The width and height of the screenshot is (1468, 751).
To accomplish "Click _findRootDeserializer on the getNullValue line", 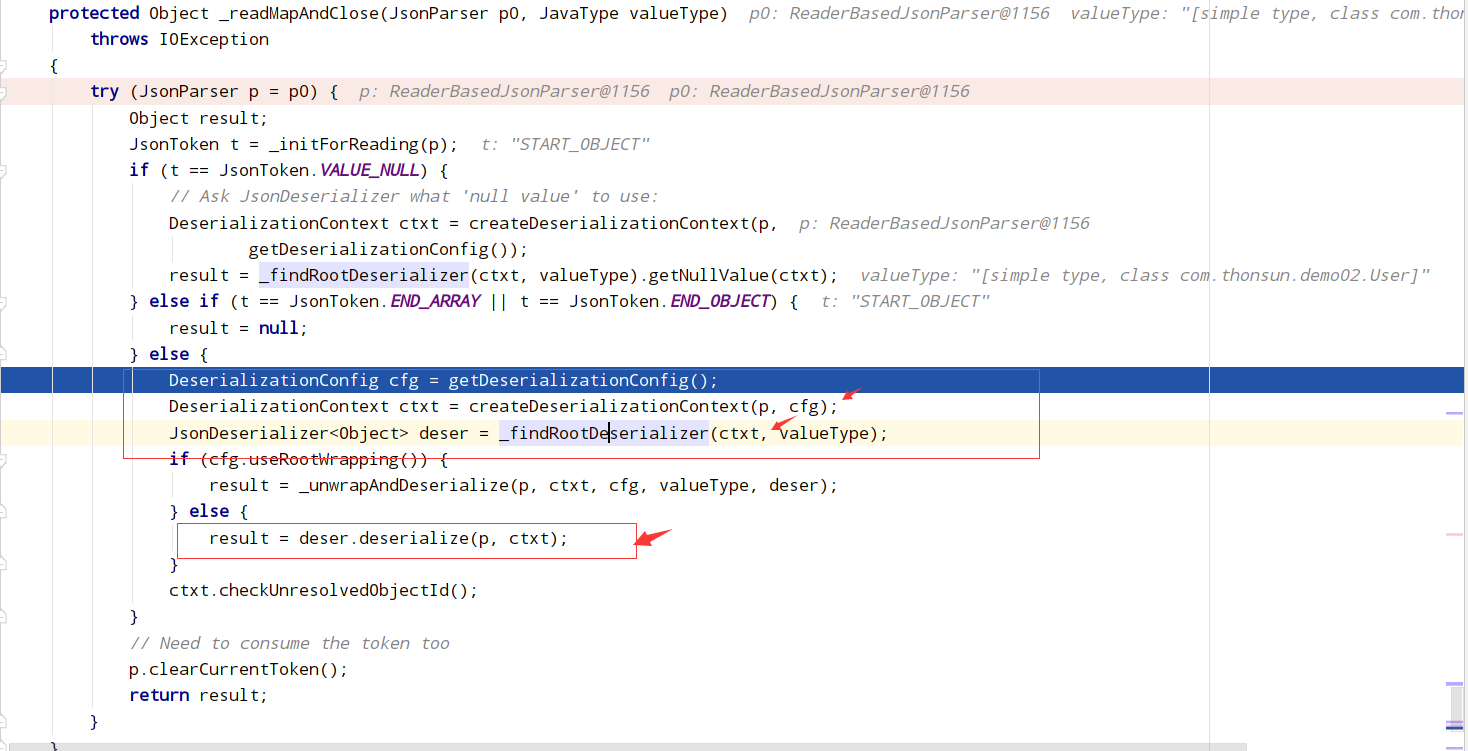I will click(x=364, y=275).
